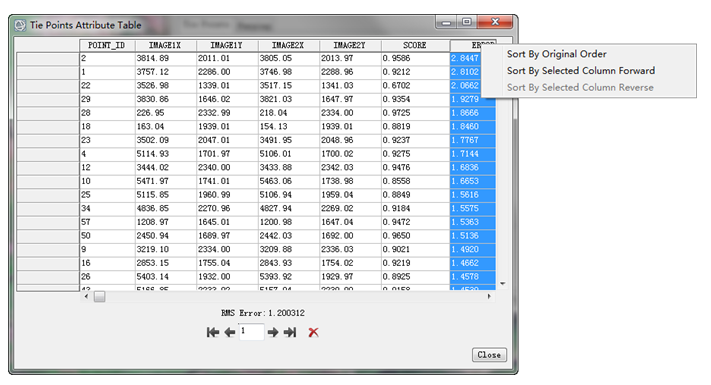Select the row header for point 34
The image size is (711, 385).
(x=48, y=209)
